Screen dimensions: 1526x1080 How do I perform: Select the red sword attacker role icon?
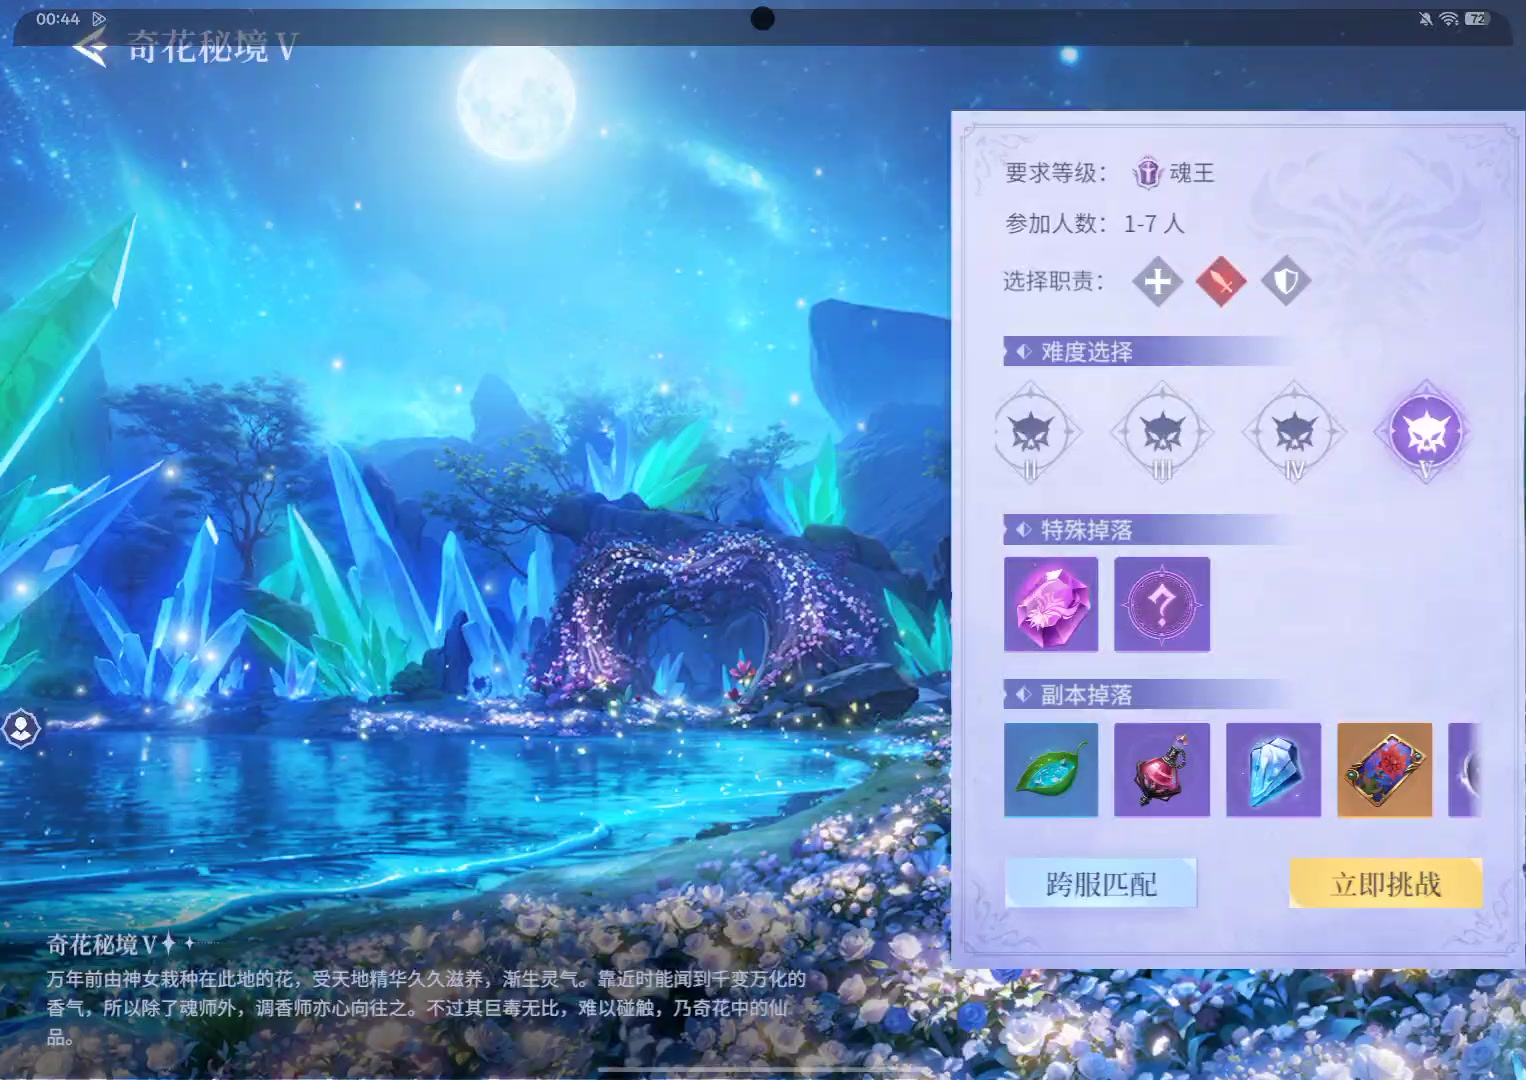(1221, 281)
